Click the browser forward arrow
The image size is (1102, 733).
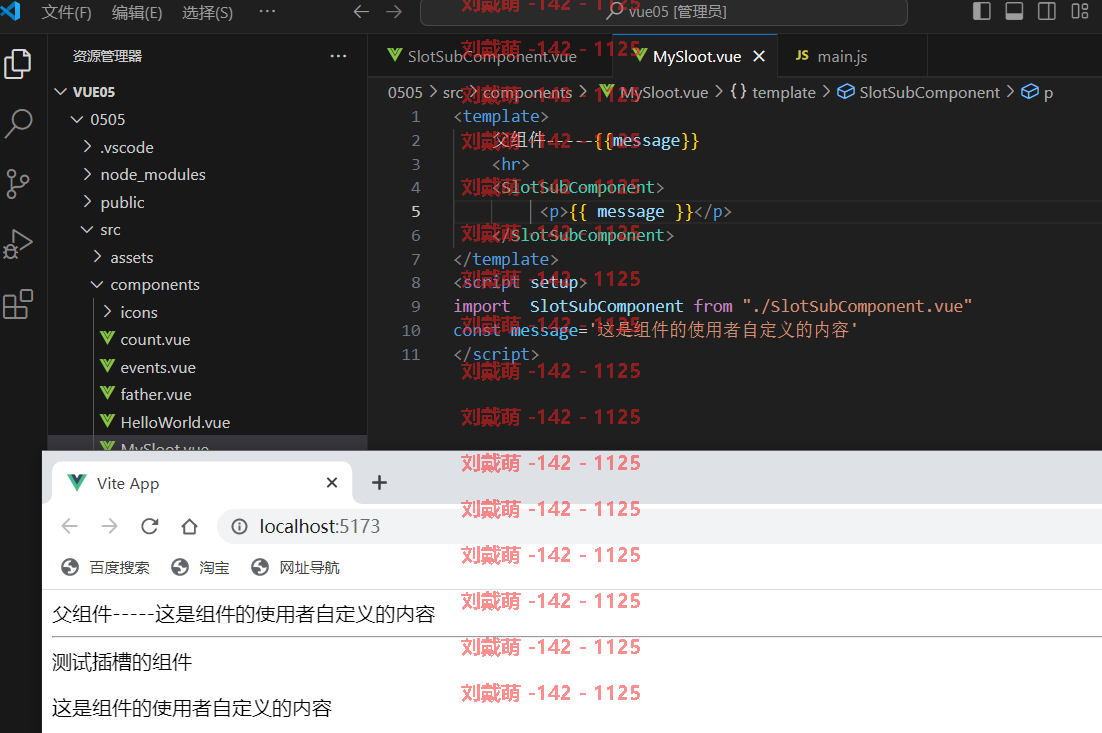pos(109,526)
